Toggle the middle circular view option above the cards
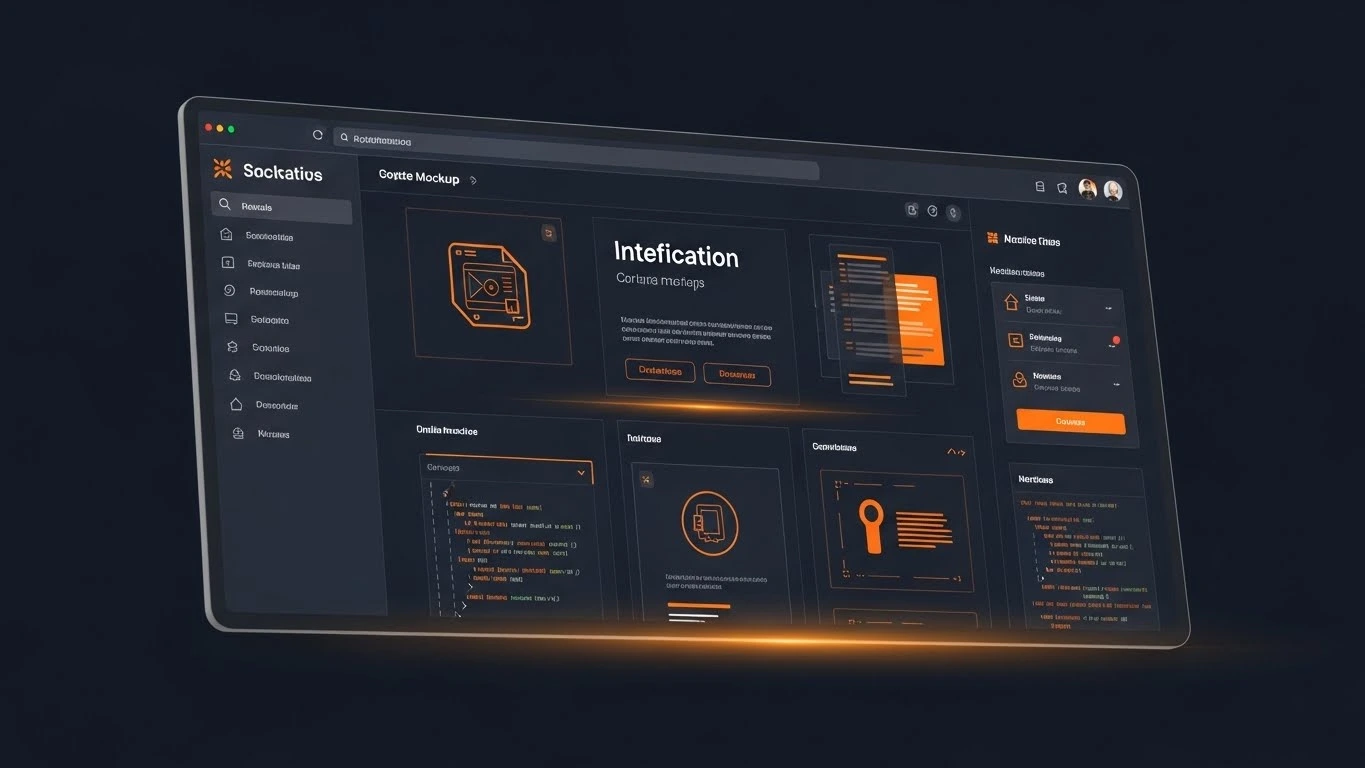This screenshot has height=768, width=1365. [x=932, y=211]
